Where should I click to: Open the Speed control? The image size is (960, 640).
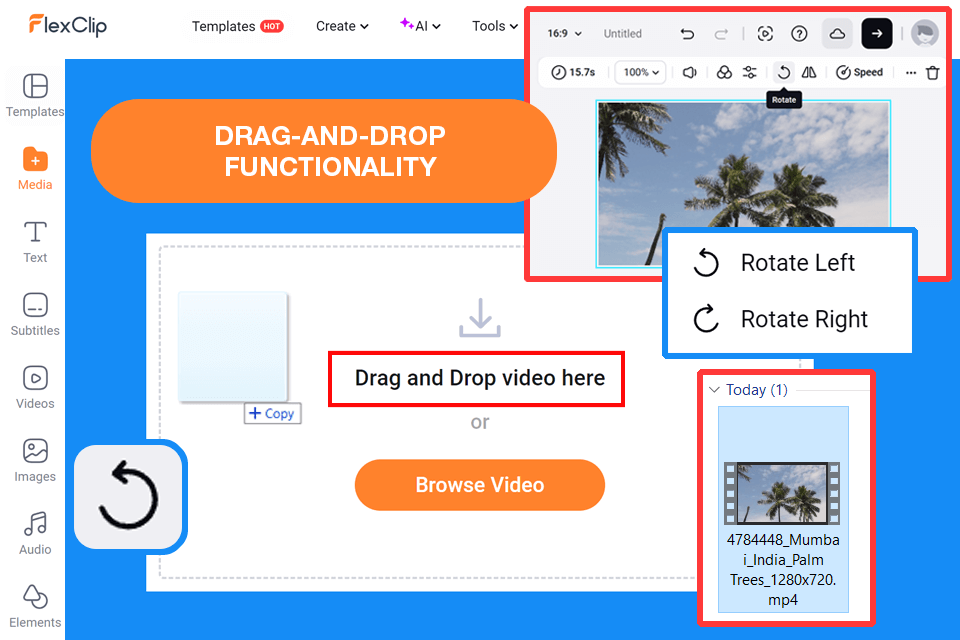860,72
